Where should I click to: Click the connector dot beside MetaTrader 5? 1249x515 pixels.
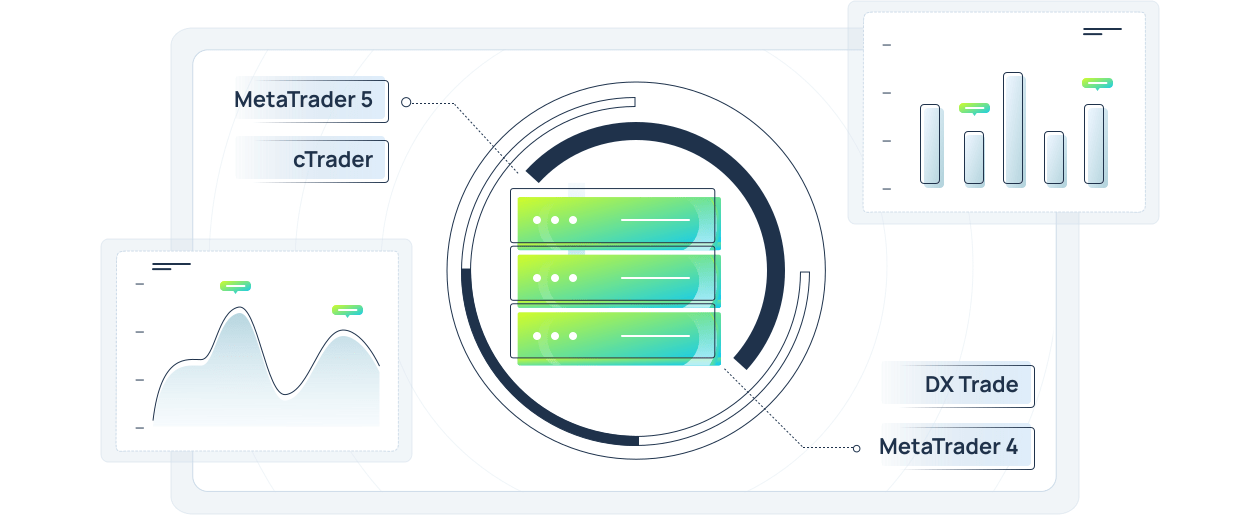click(x=405, y=102)
